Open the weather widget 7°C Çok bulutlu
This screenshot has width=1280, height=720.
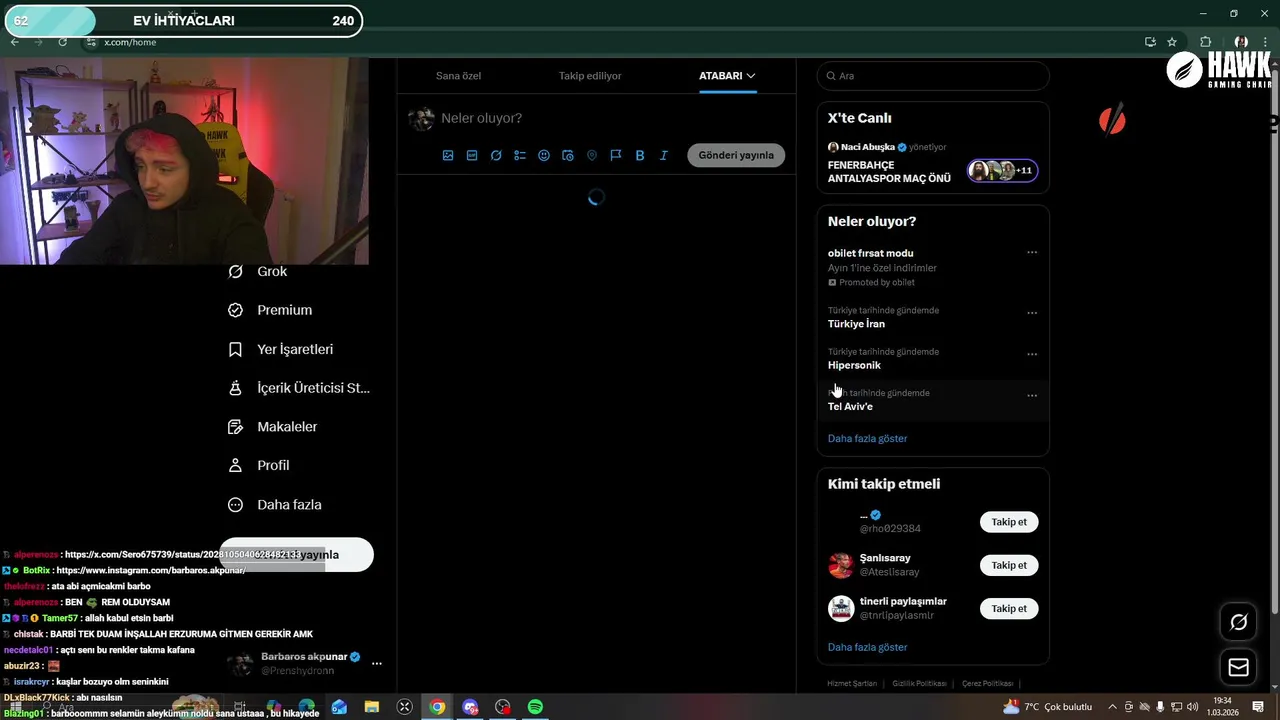[1047, 707]
